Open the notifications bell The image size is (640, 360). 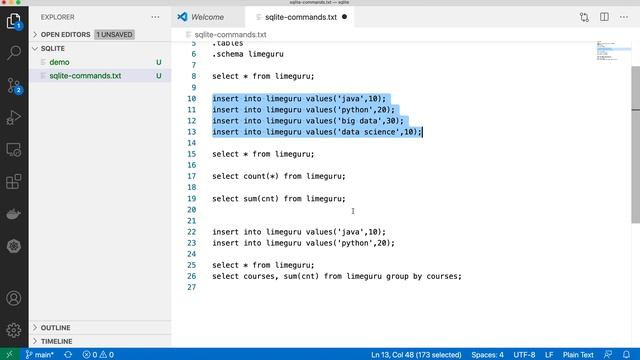[x=626, y=355]
